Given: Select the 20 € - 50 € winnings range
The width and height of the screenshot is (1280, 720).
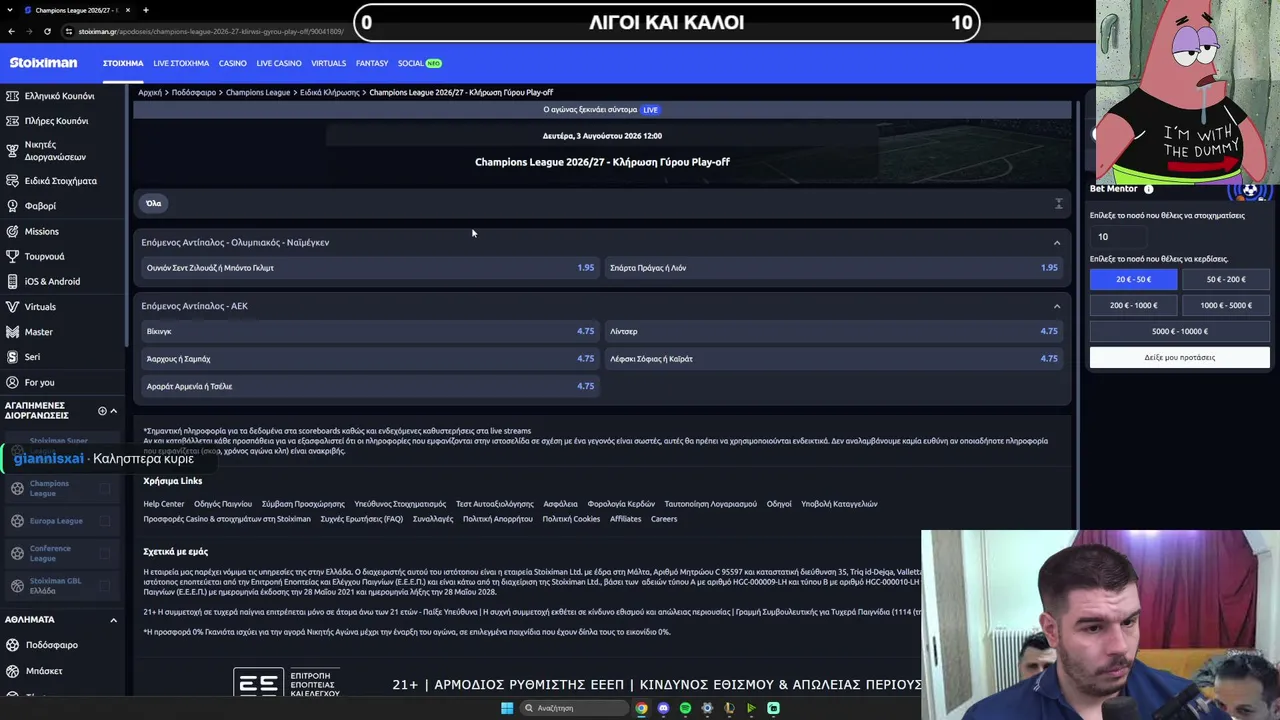Looking at the screenshot, I should click(1134, 280).
